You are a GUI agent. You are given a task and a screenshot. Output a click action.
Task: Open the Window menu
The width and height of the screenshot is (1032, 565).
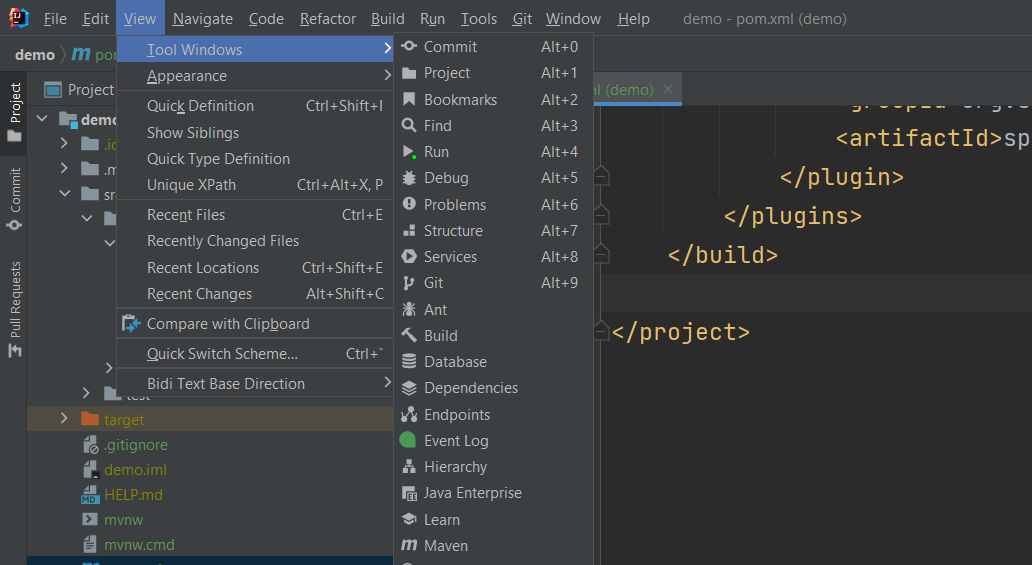click(573, 18)
